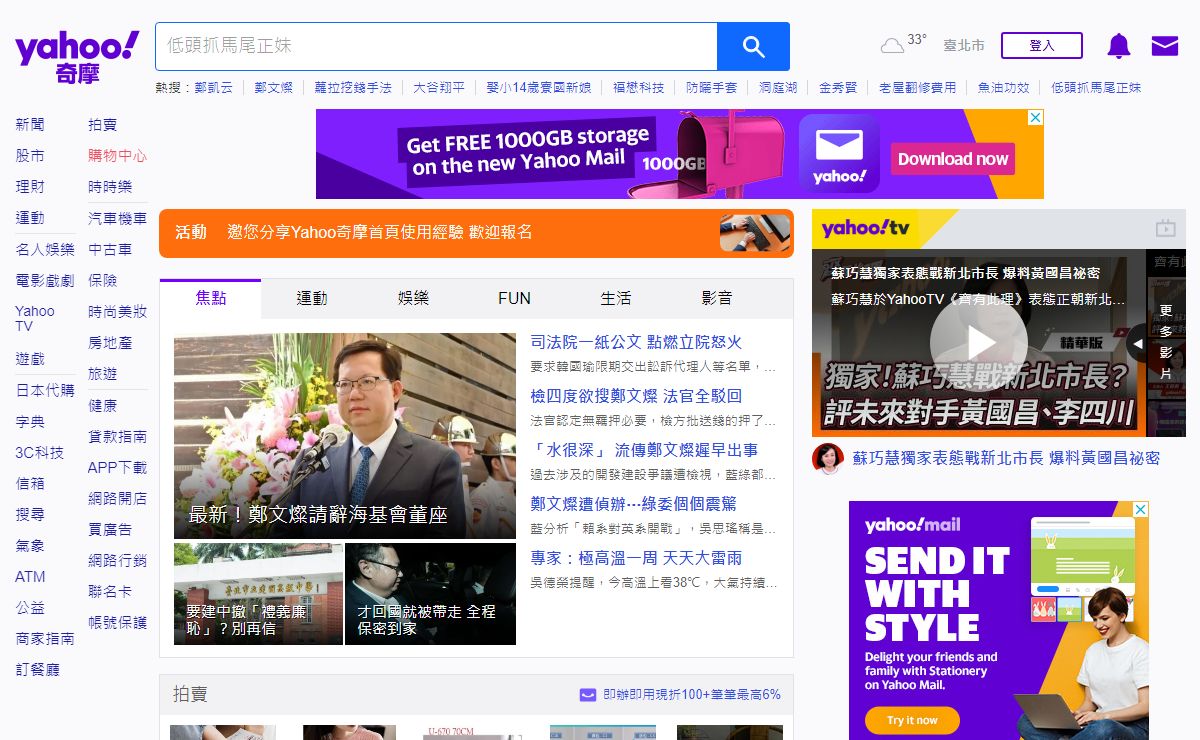Open 電影戲劇 in the sidebar
Viewport: 1200px width, 740px height.
pos(45,280)
